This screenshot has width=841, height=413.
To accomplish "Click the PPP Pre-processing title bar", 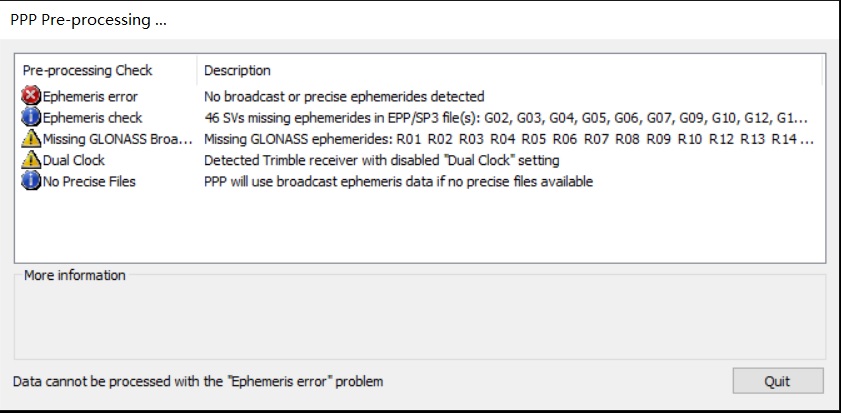I will tap(420, 20).
